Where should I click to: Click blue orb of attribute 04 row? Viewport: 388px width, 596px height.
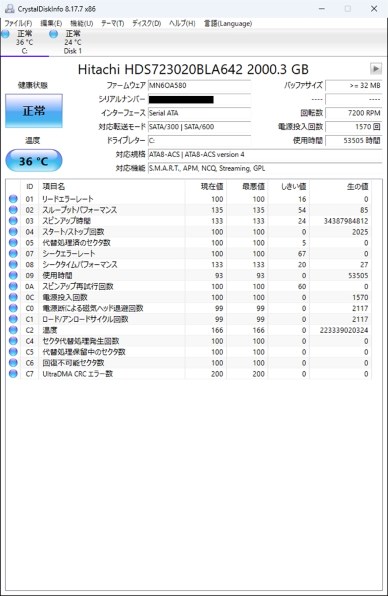(13, 232)
